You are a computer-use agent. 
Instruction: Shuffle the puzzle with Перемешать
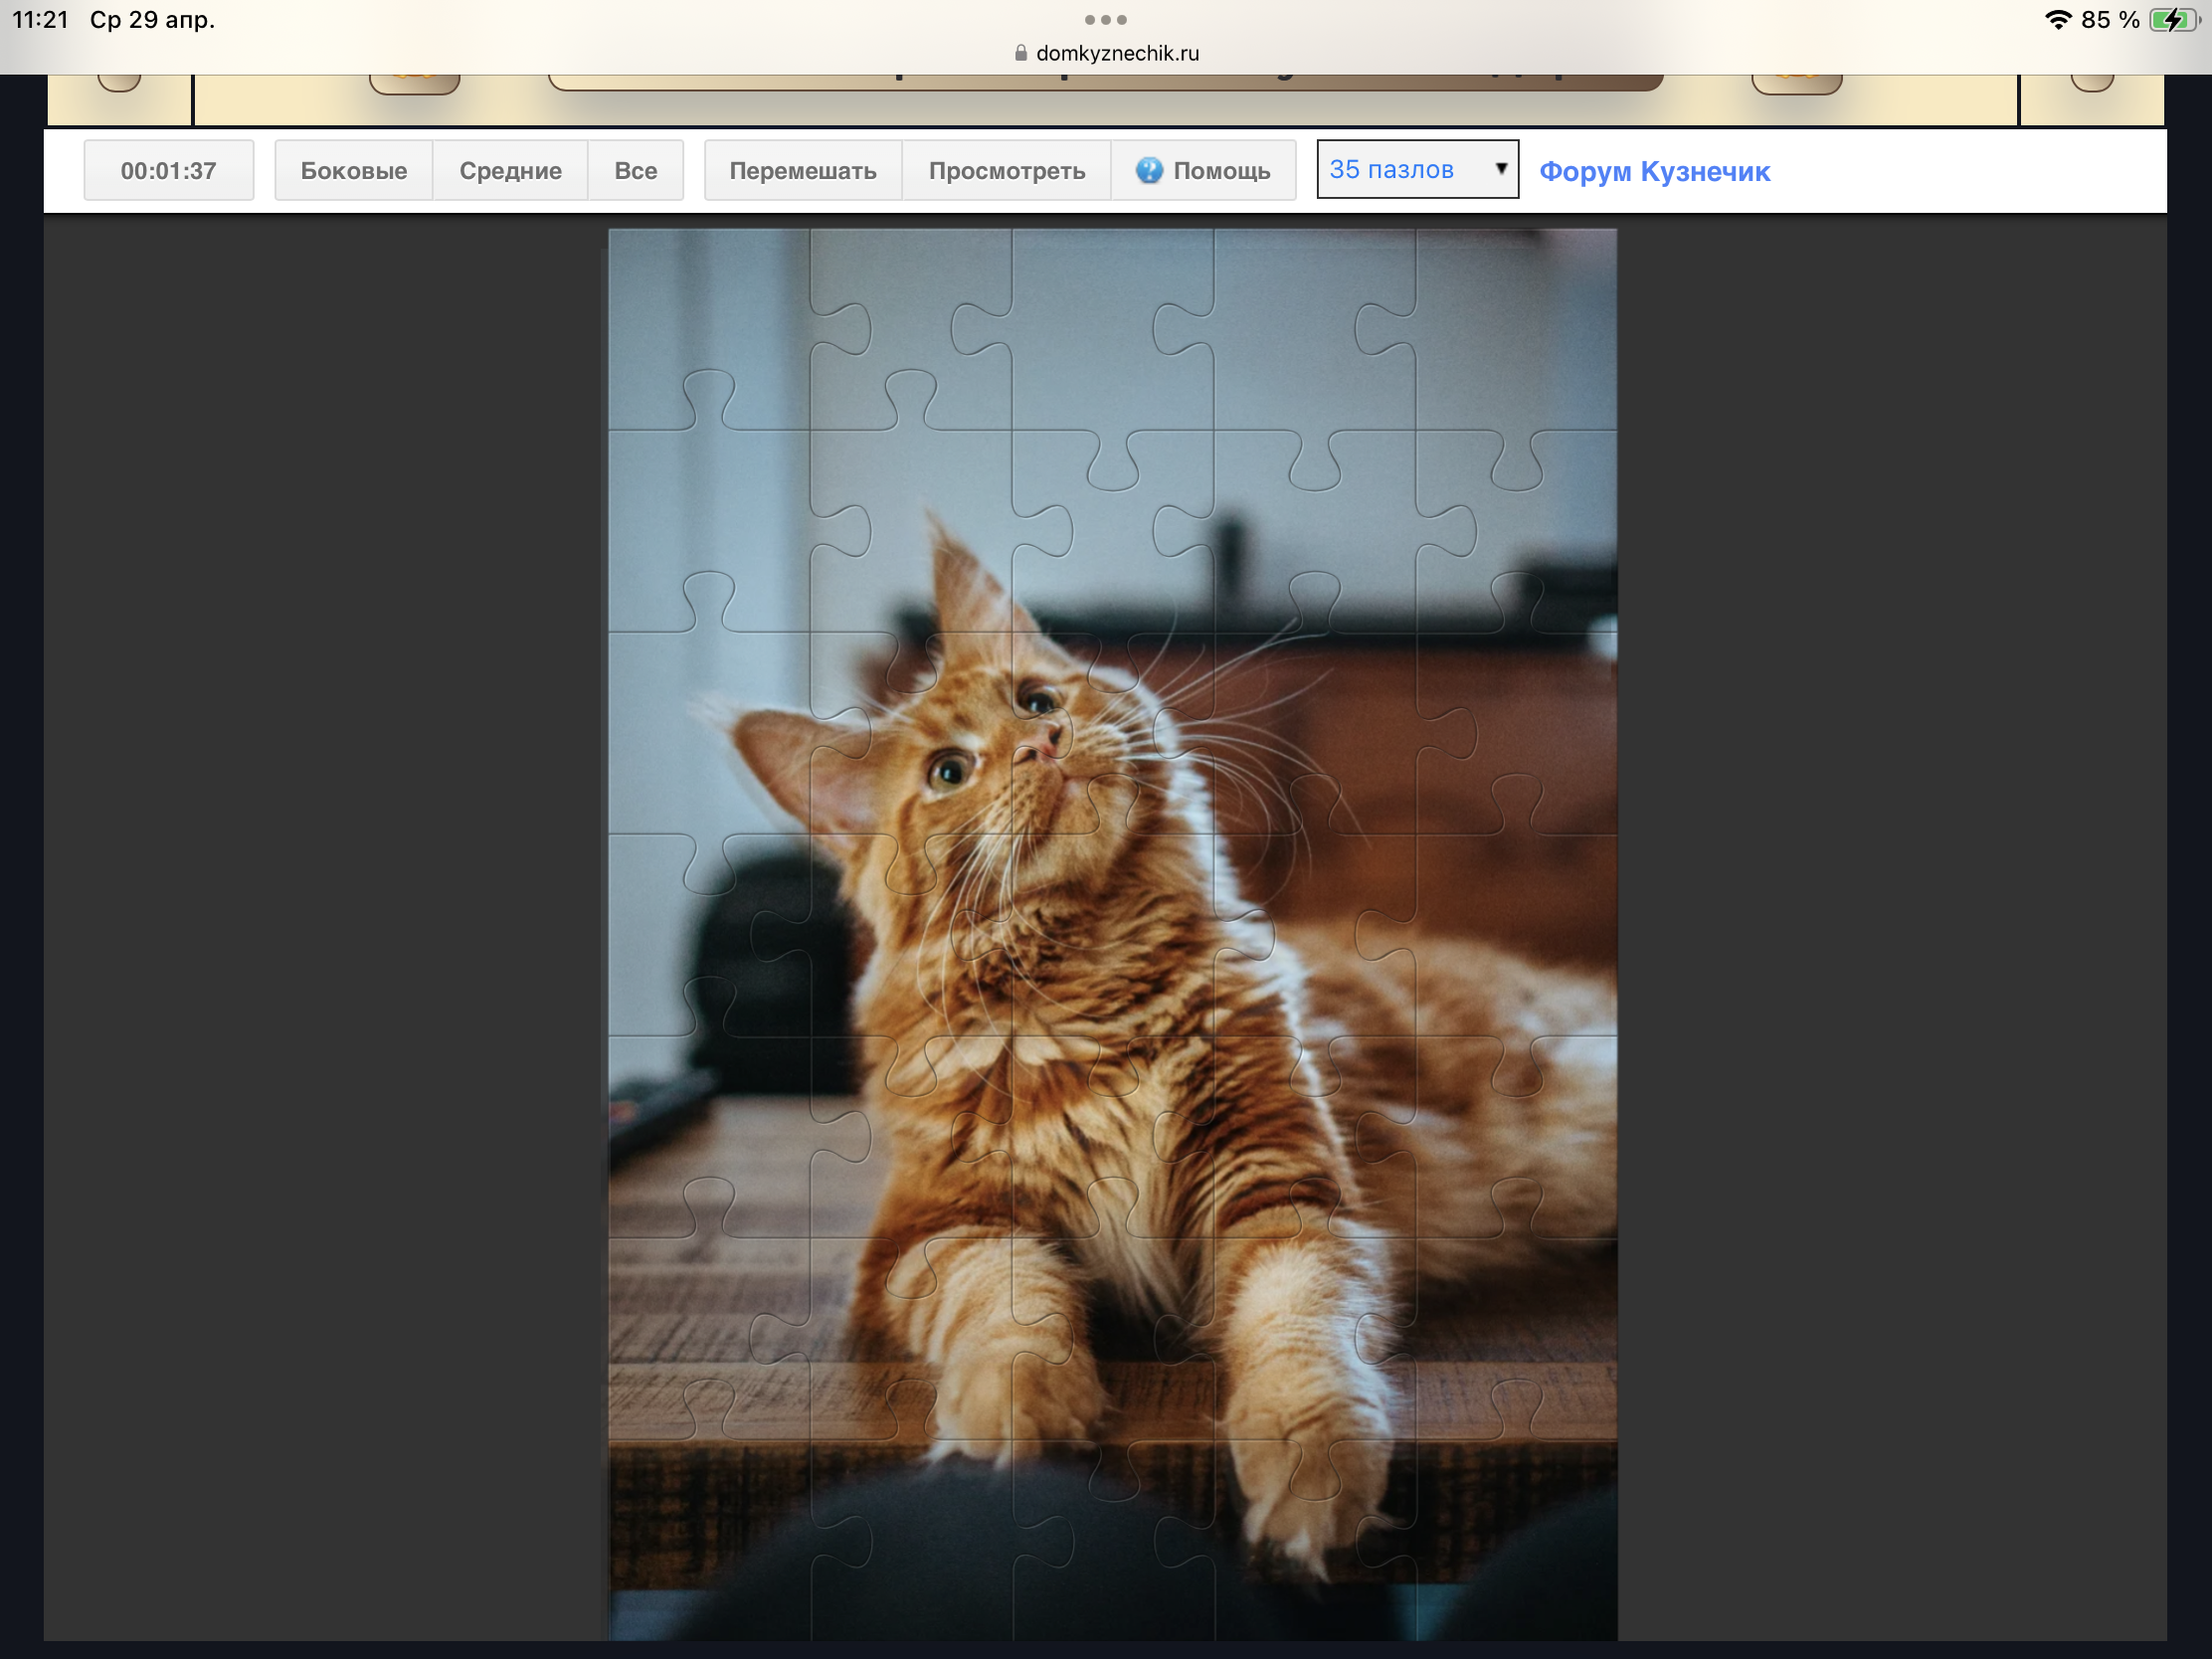[802, 171]
